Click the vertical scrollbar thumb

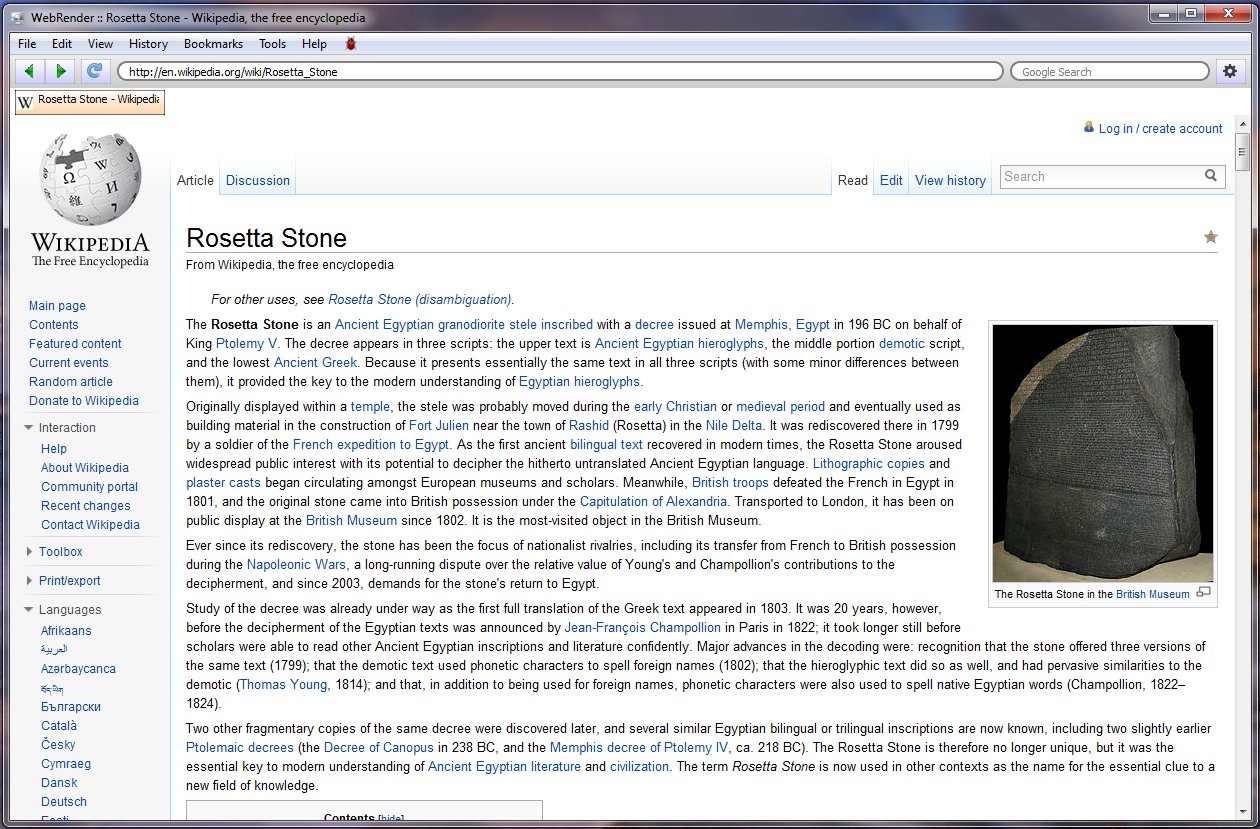1243,152
